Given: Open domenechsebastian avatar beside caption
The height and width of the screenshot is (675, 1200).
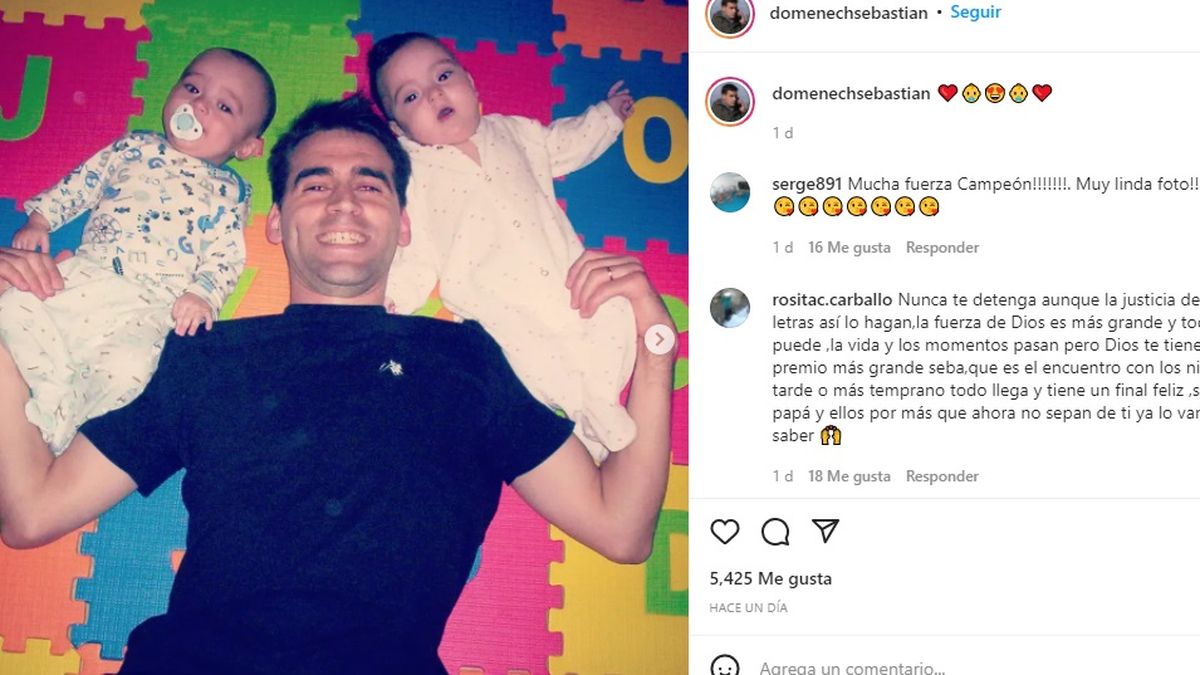Looking at the screenshot, I should click(730, 101).
